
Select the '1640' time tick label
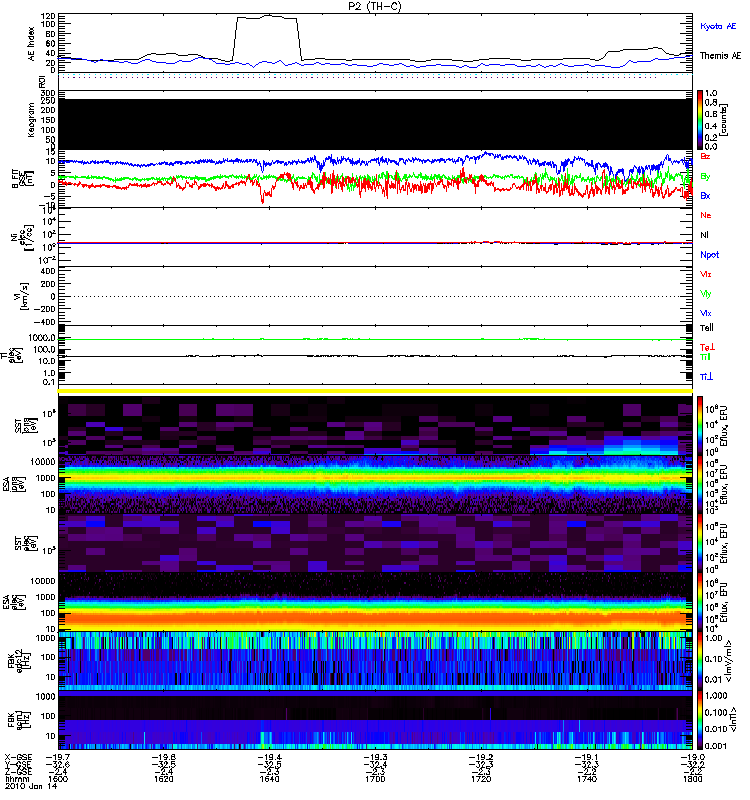tap(269, 779)
